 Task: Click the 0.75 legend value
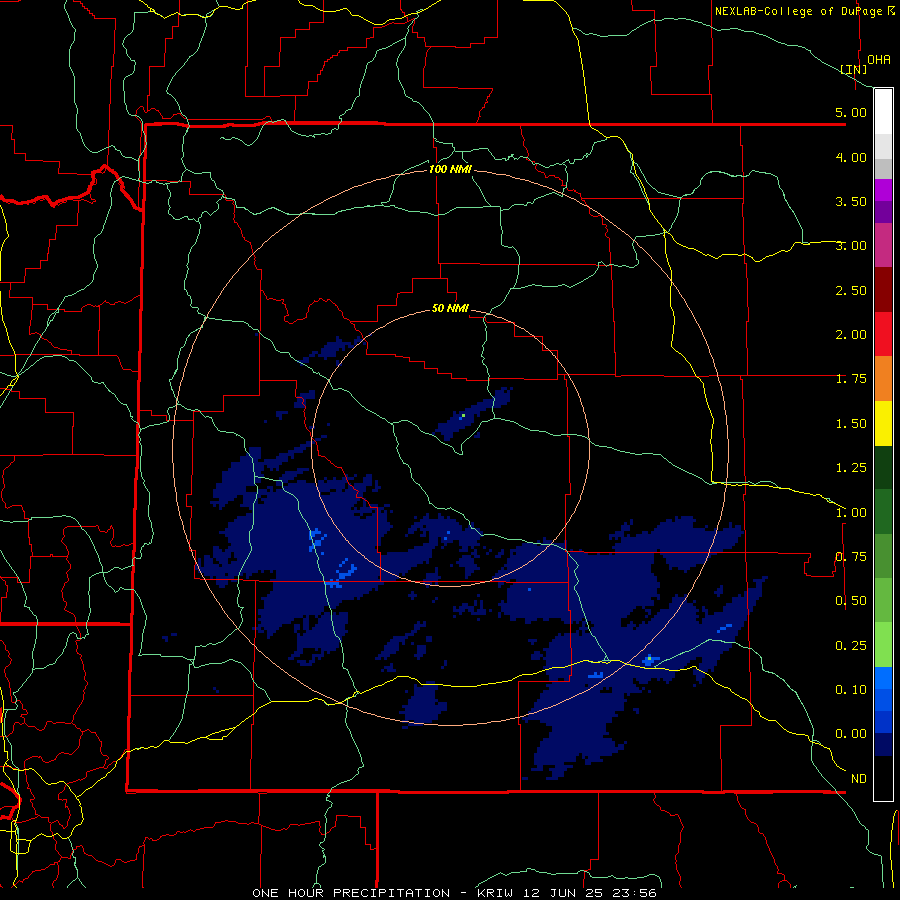pos(851,557)
